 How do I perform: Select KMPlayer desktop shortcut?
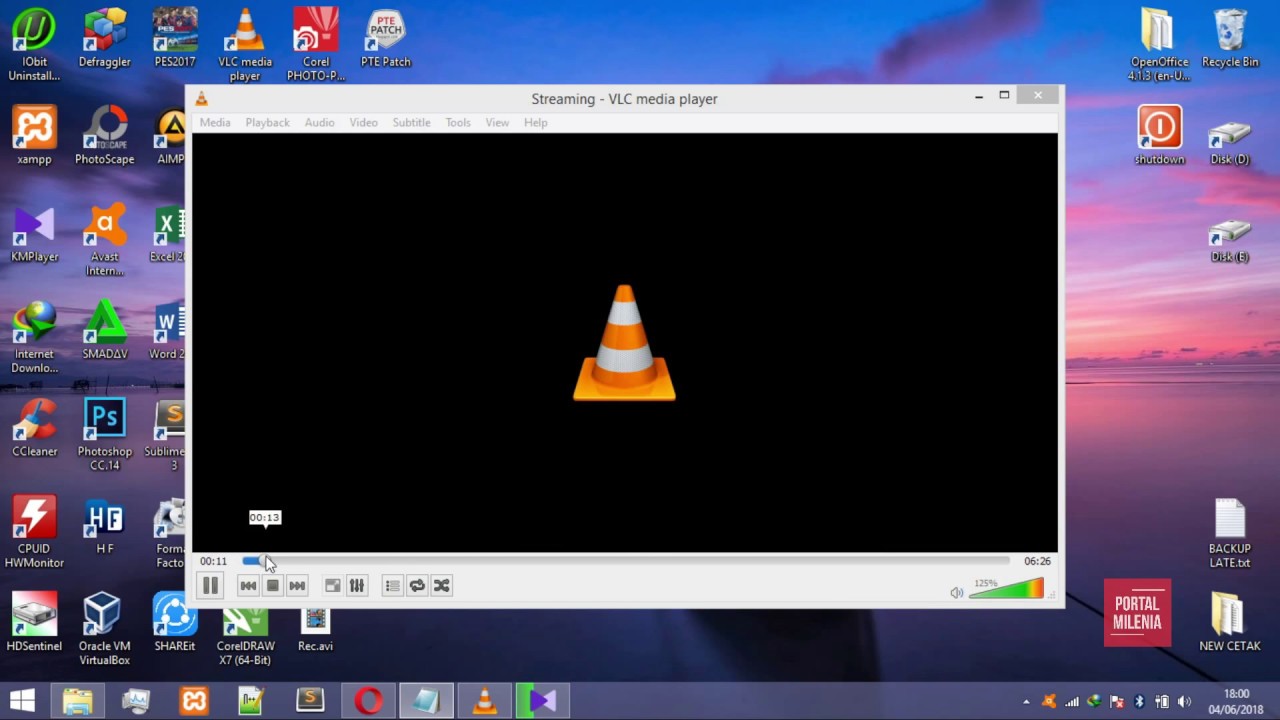coord(34,234)
